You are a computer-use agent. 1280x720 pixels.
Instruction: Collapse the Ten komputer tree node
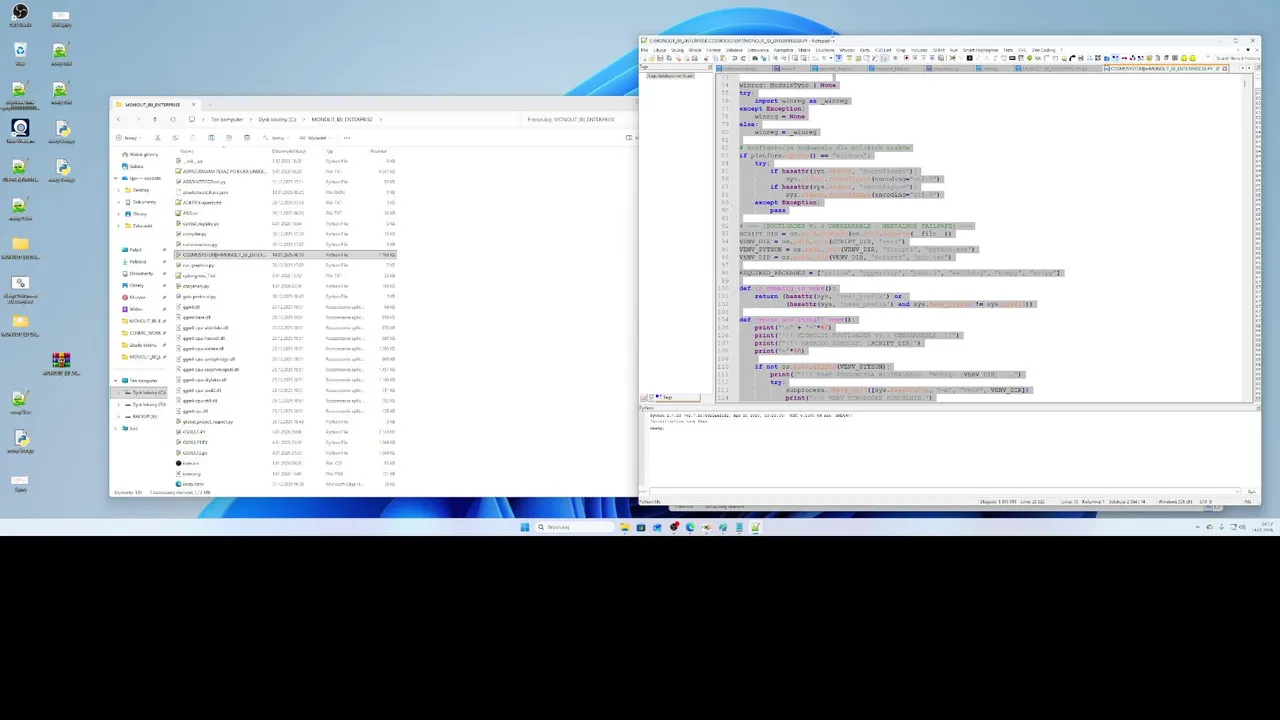coord(117,381)
